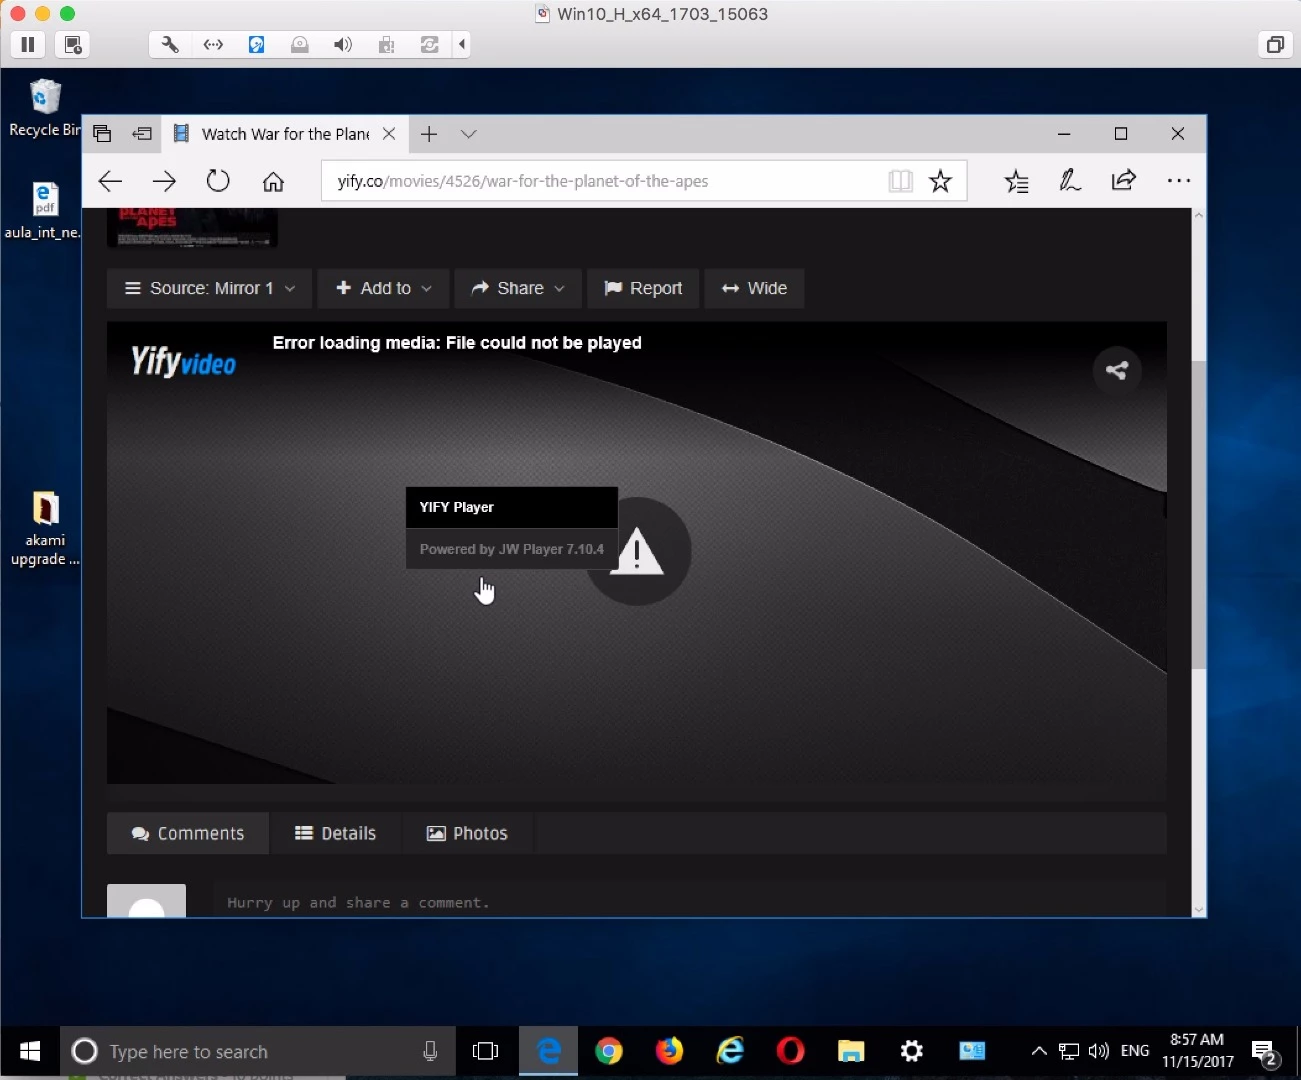Focus the yify.co address bar
The height and width of the screenshot is (1080, 1301).
tap(600, 181)
